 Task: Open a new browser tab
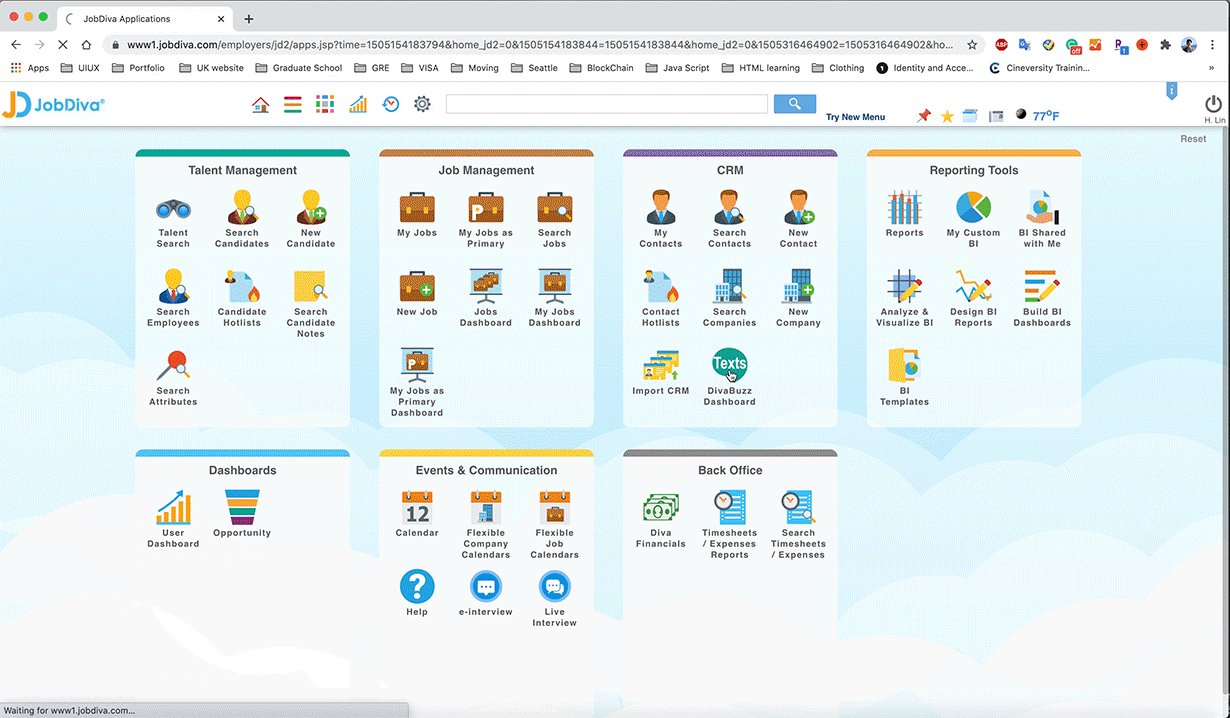coord(249,18)
